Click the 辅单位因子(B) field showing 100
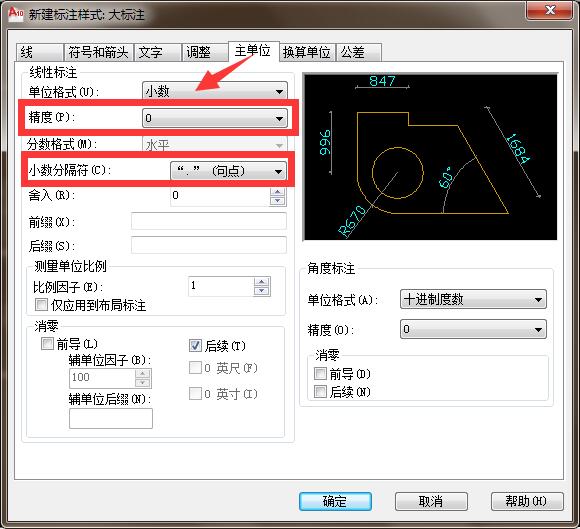 click(102, 378)
